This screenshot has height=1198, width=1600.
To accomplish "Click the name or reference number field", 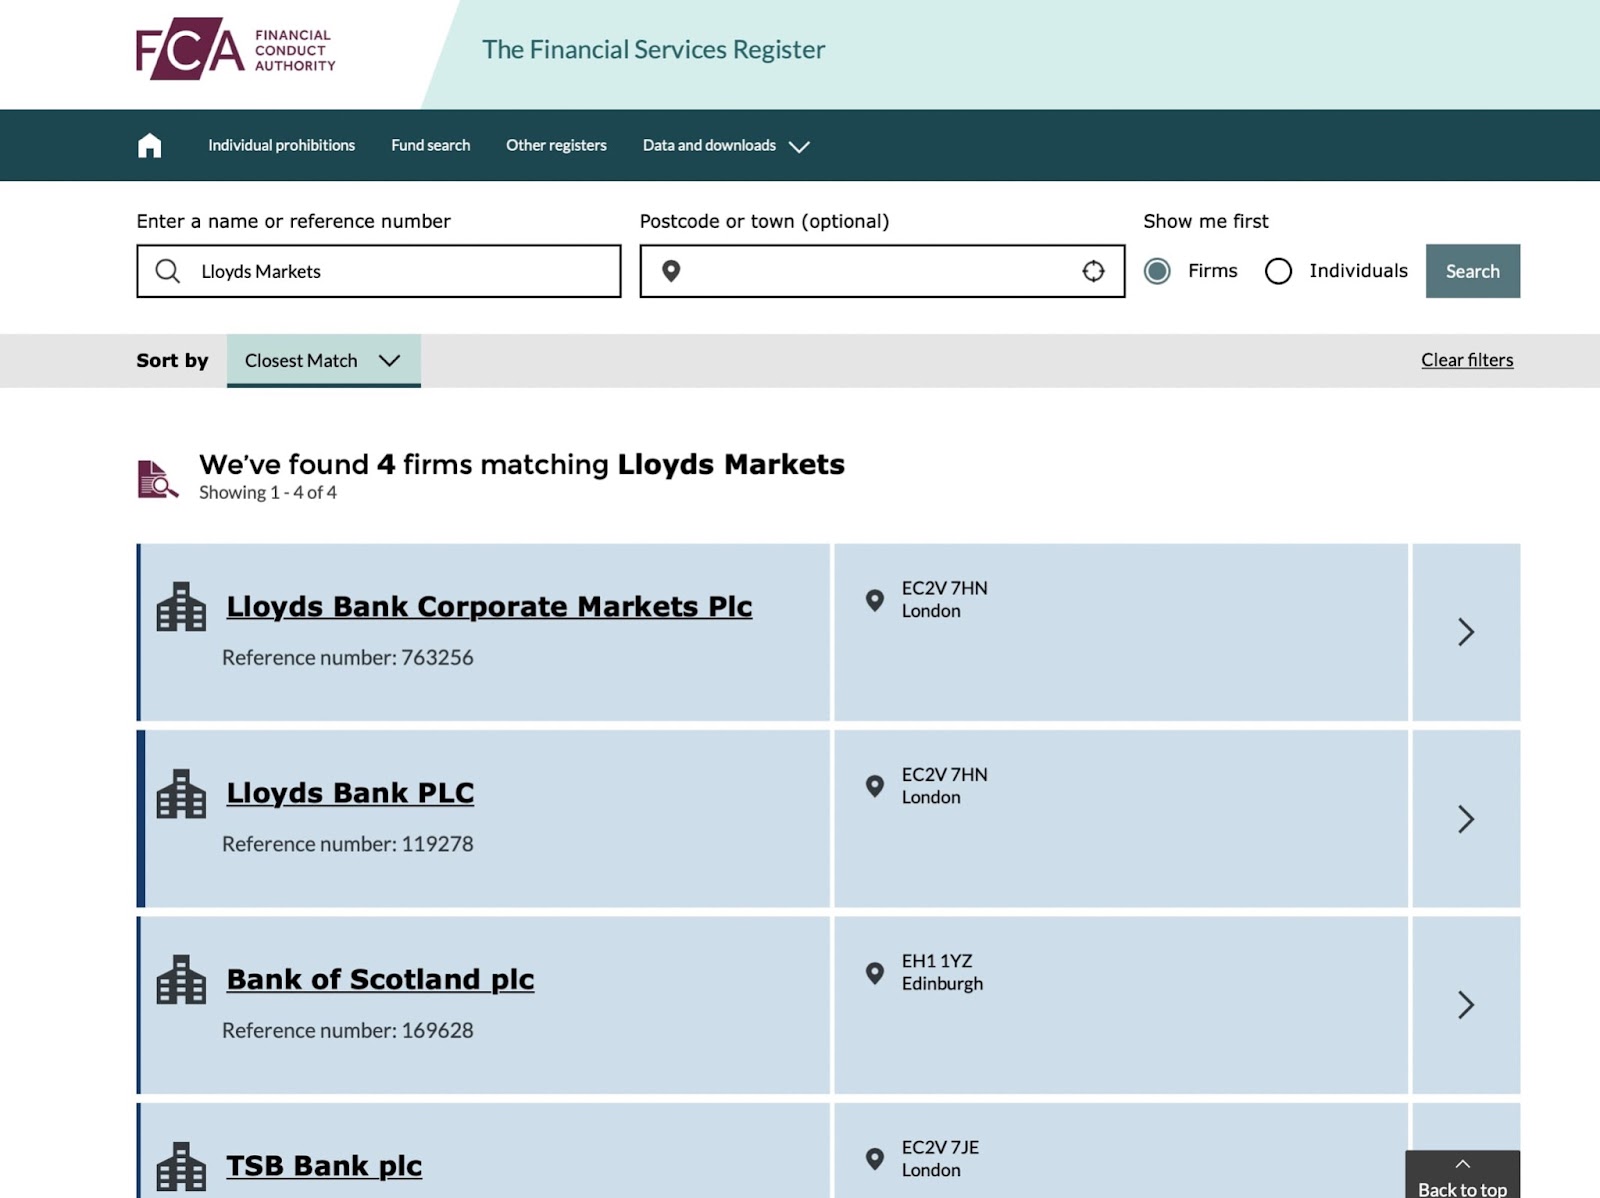I will click(379, 271).
